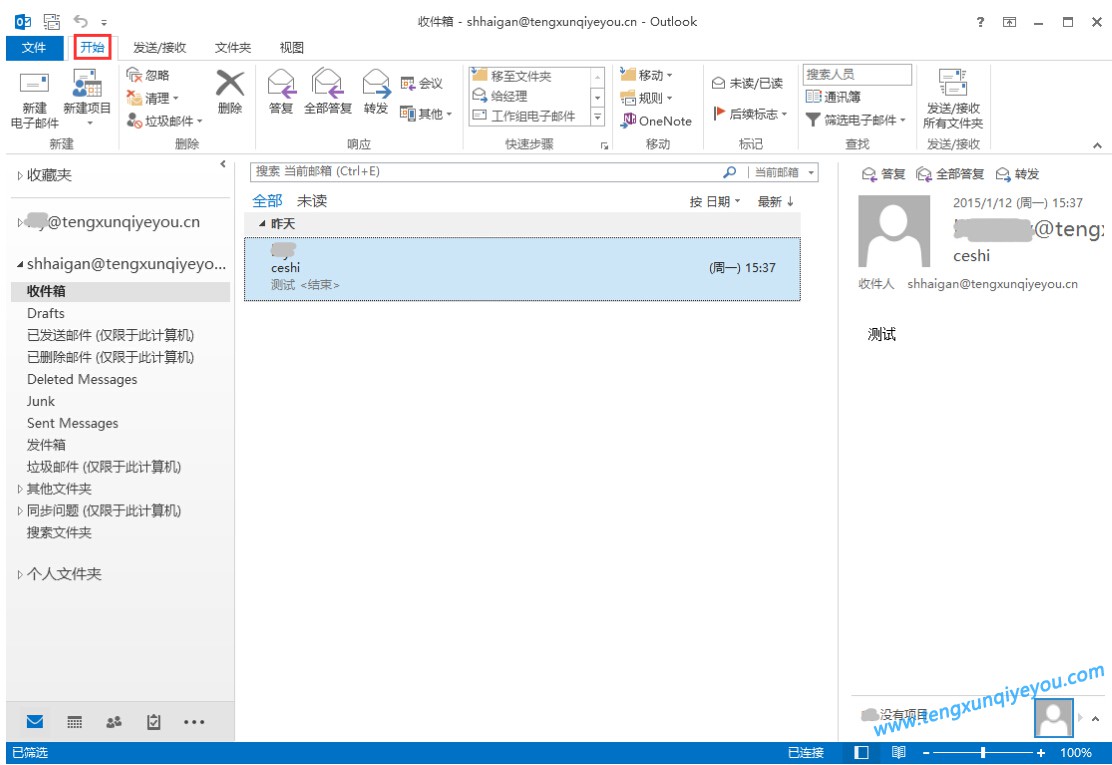Collapse the ribbon with the up chevron

coord(1097,145)
